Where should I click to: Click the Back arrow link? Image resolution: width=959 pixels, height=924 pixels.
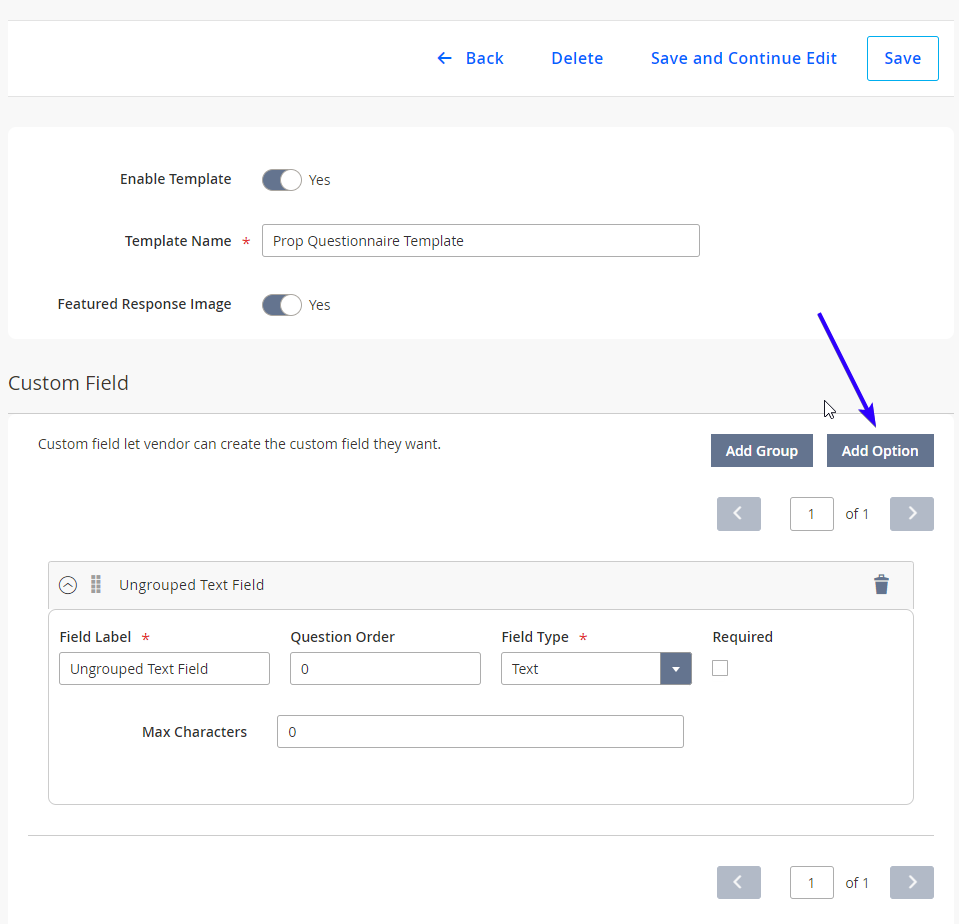pos(470,58)
